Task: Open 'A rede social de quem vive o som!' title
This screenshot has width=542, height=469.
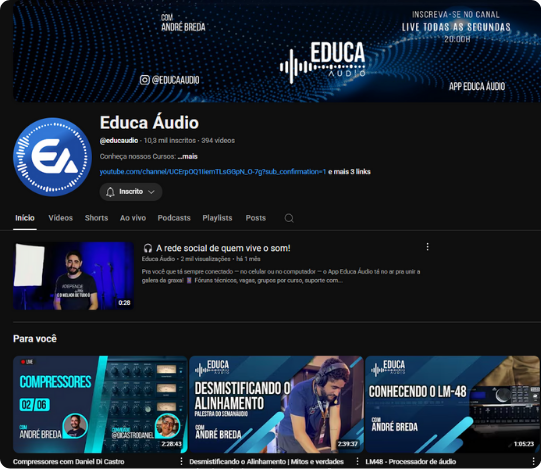Action: click(x=223, y=248)
